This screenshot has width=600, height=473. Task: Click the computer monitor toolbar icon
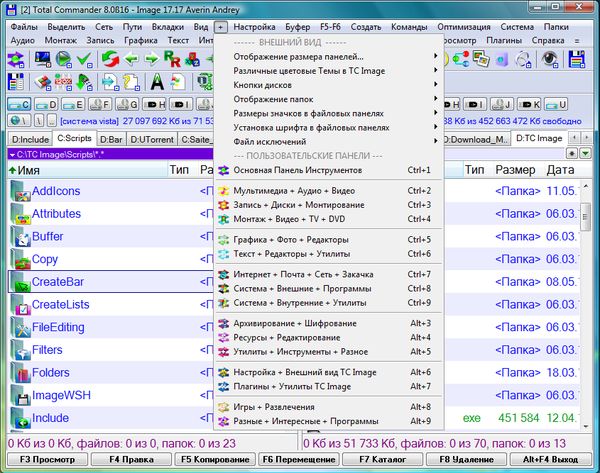point(42,59)
